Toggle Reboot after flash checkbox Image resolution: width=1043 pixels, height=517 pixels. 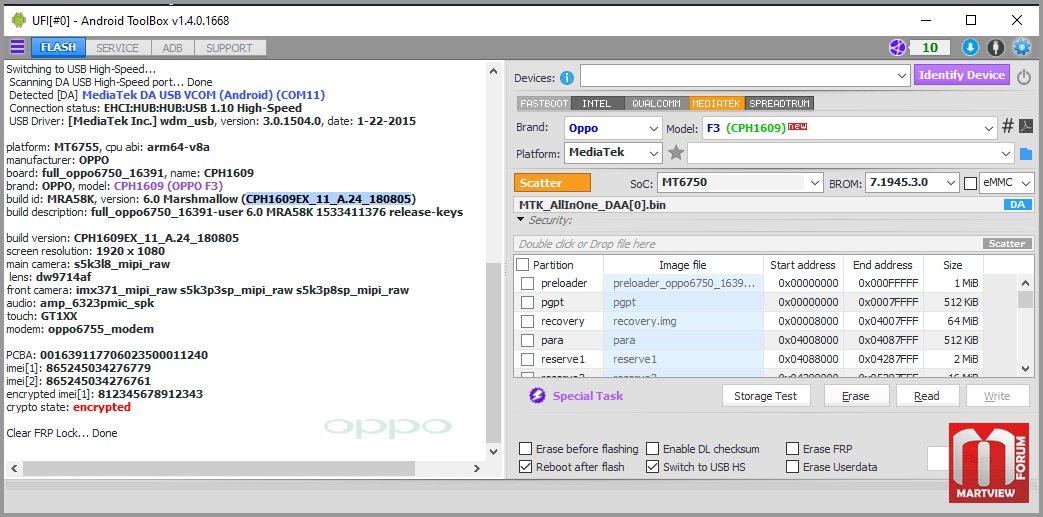click(525, 466)
